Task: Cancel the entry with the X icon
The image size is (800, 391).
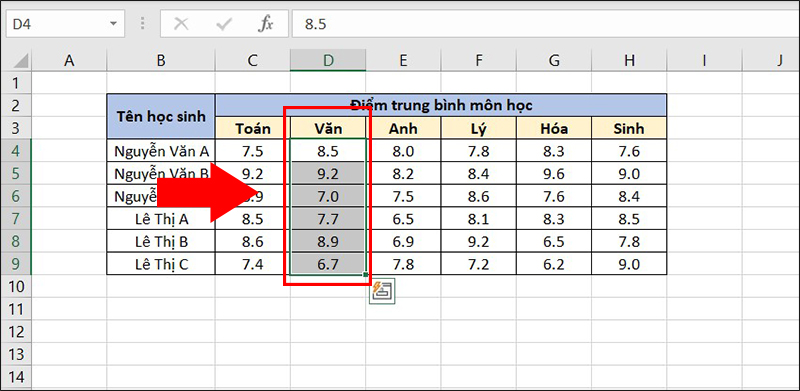Action: click(x=182, y=23)
